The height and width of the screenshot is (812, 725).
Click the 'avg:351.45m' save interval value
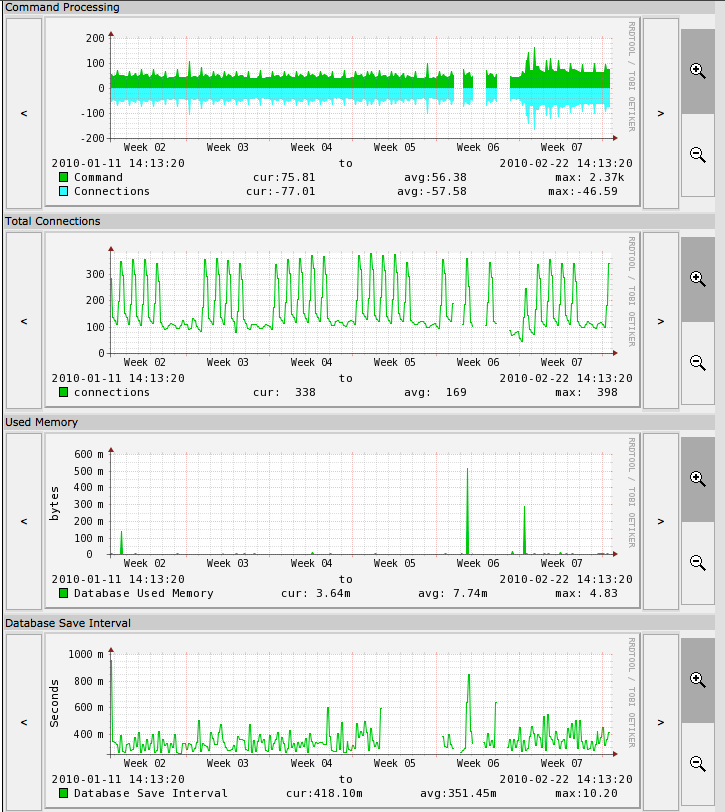point(458,793)
